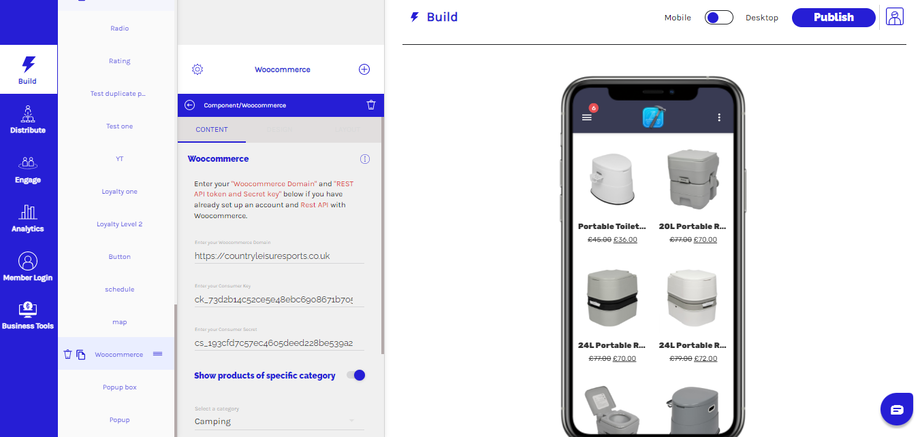
Task: Switch to the DESIGN tab
Action: point(280,130)
